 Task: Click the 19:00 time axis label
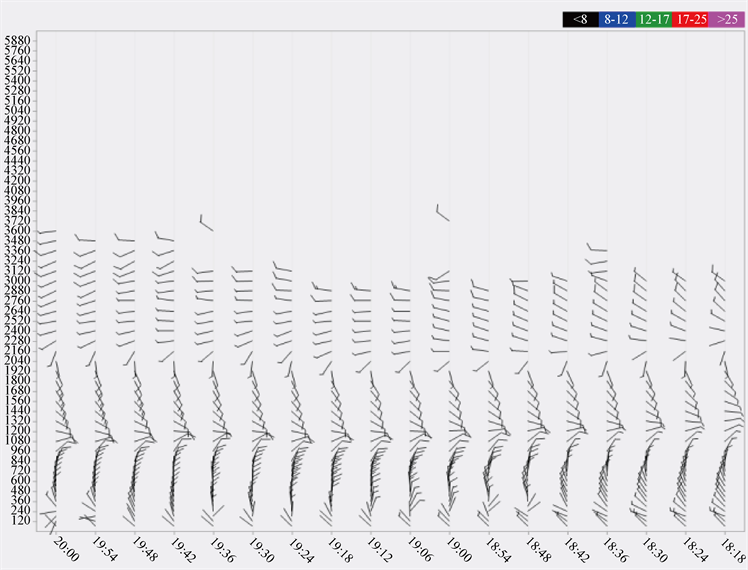point(459,548)
